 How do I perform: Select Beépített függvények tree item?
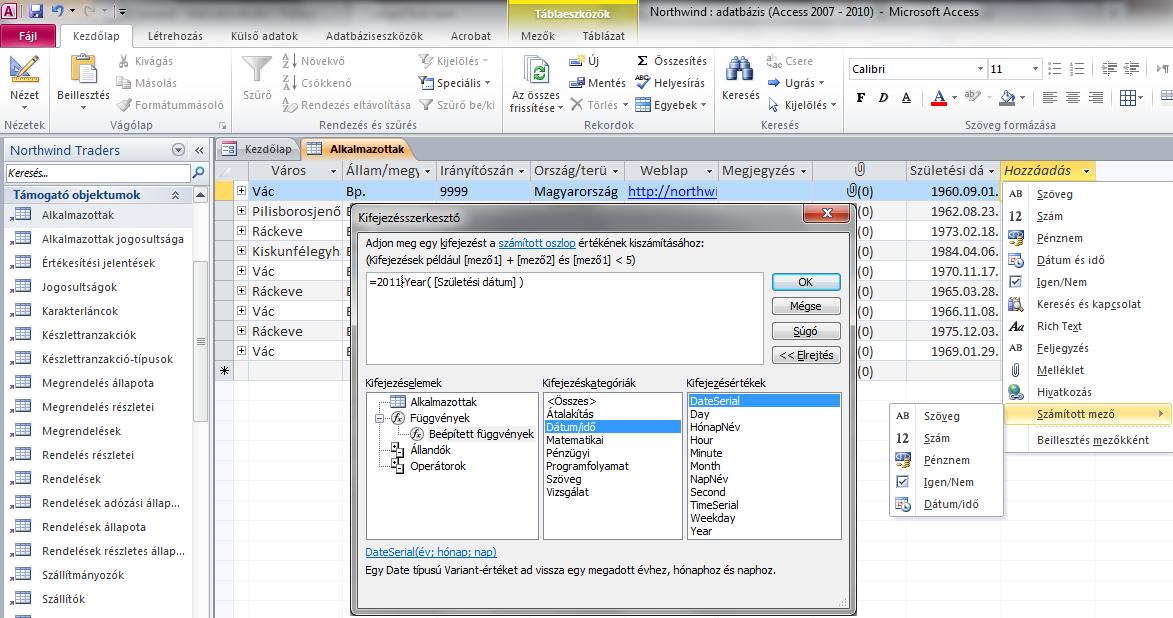(x=481, y=434)
